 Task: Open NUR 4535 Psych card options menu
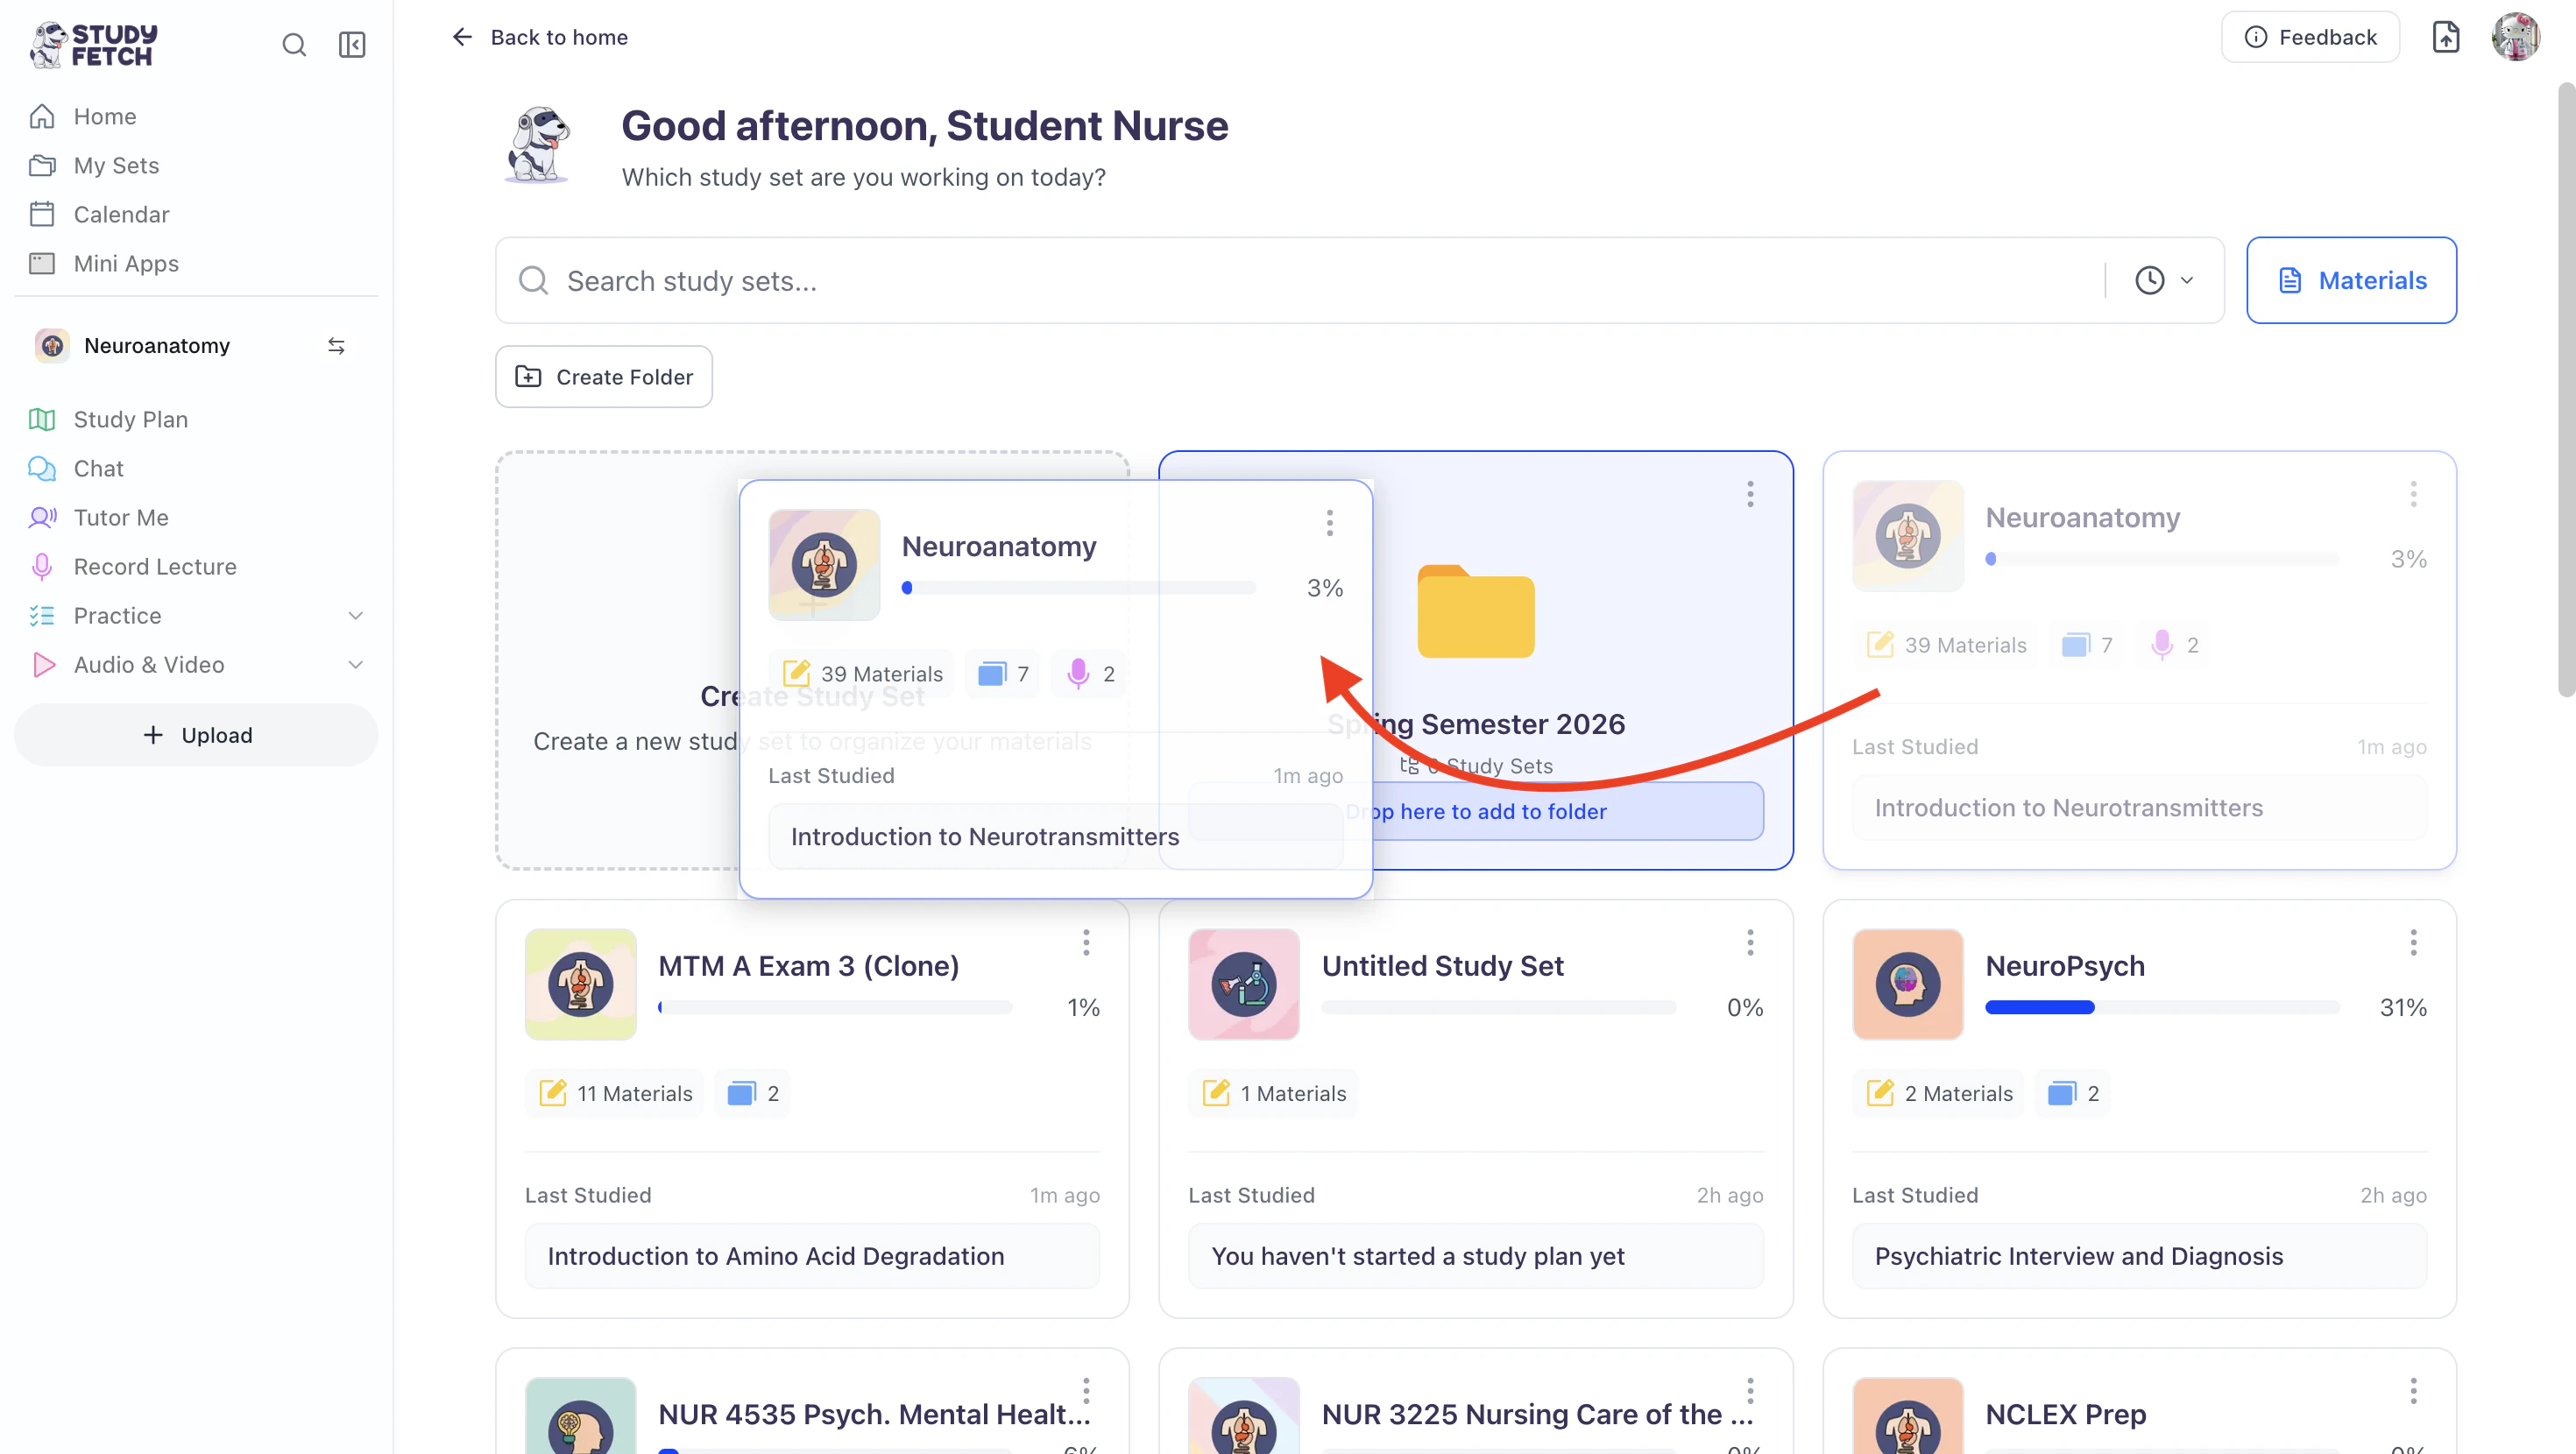[x=1086, y=1391]
